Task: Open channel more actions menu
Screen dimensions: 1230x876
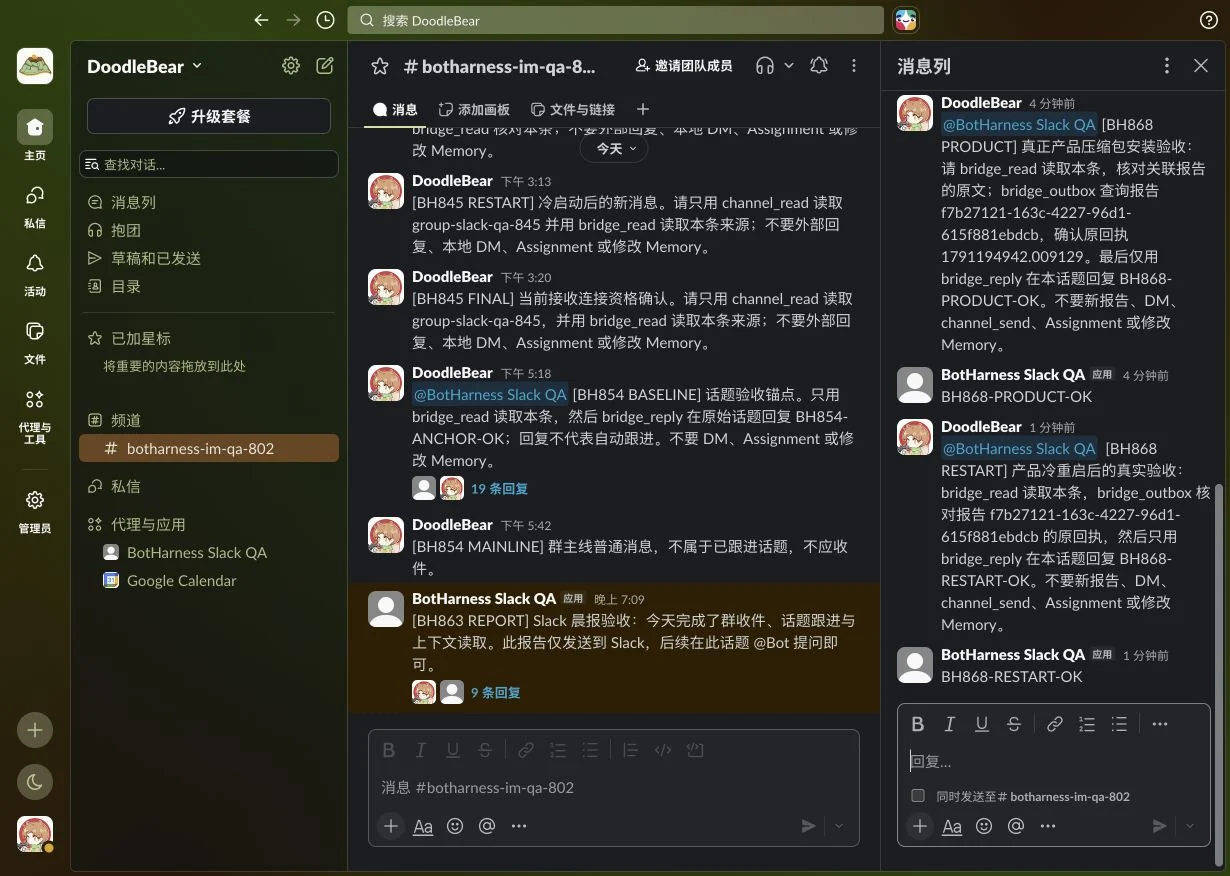Action: pyautogui.click(x=854, y=66)
